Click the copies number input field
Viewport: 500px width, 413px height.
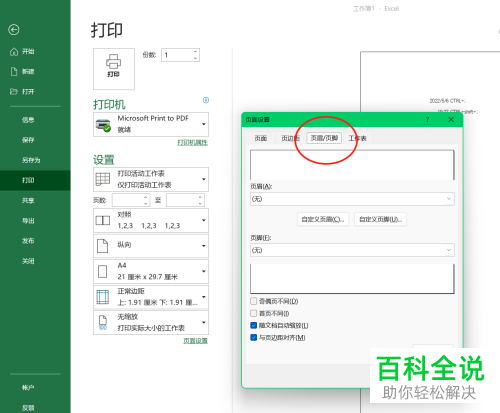[x=177, y=55]
